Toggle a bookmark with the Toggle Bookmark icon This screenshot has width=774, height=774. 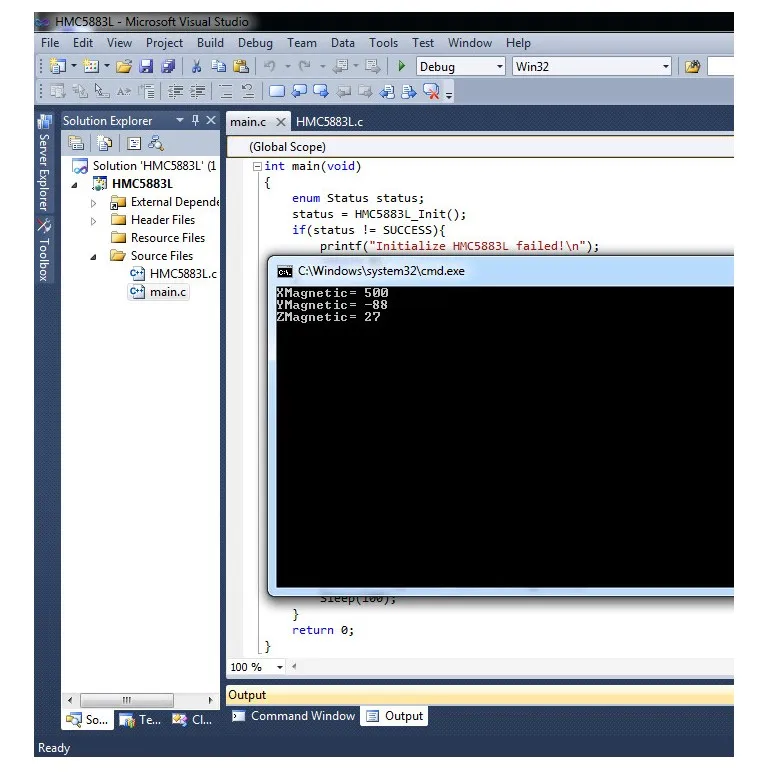pyautogui.click(x=277, y=91)
